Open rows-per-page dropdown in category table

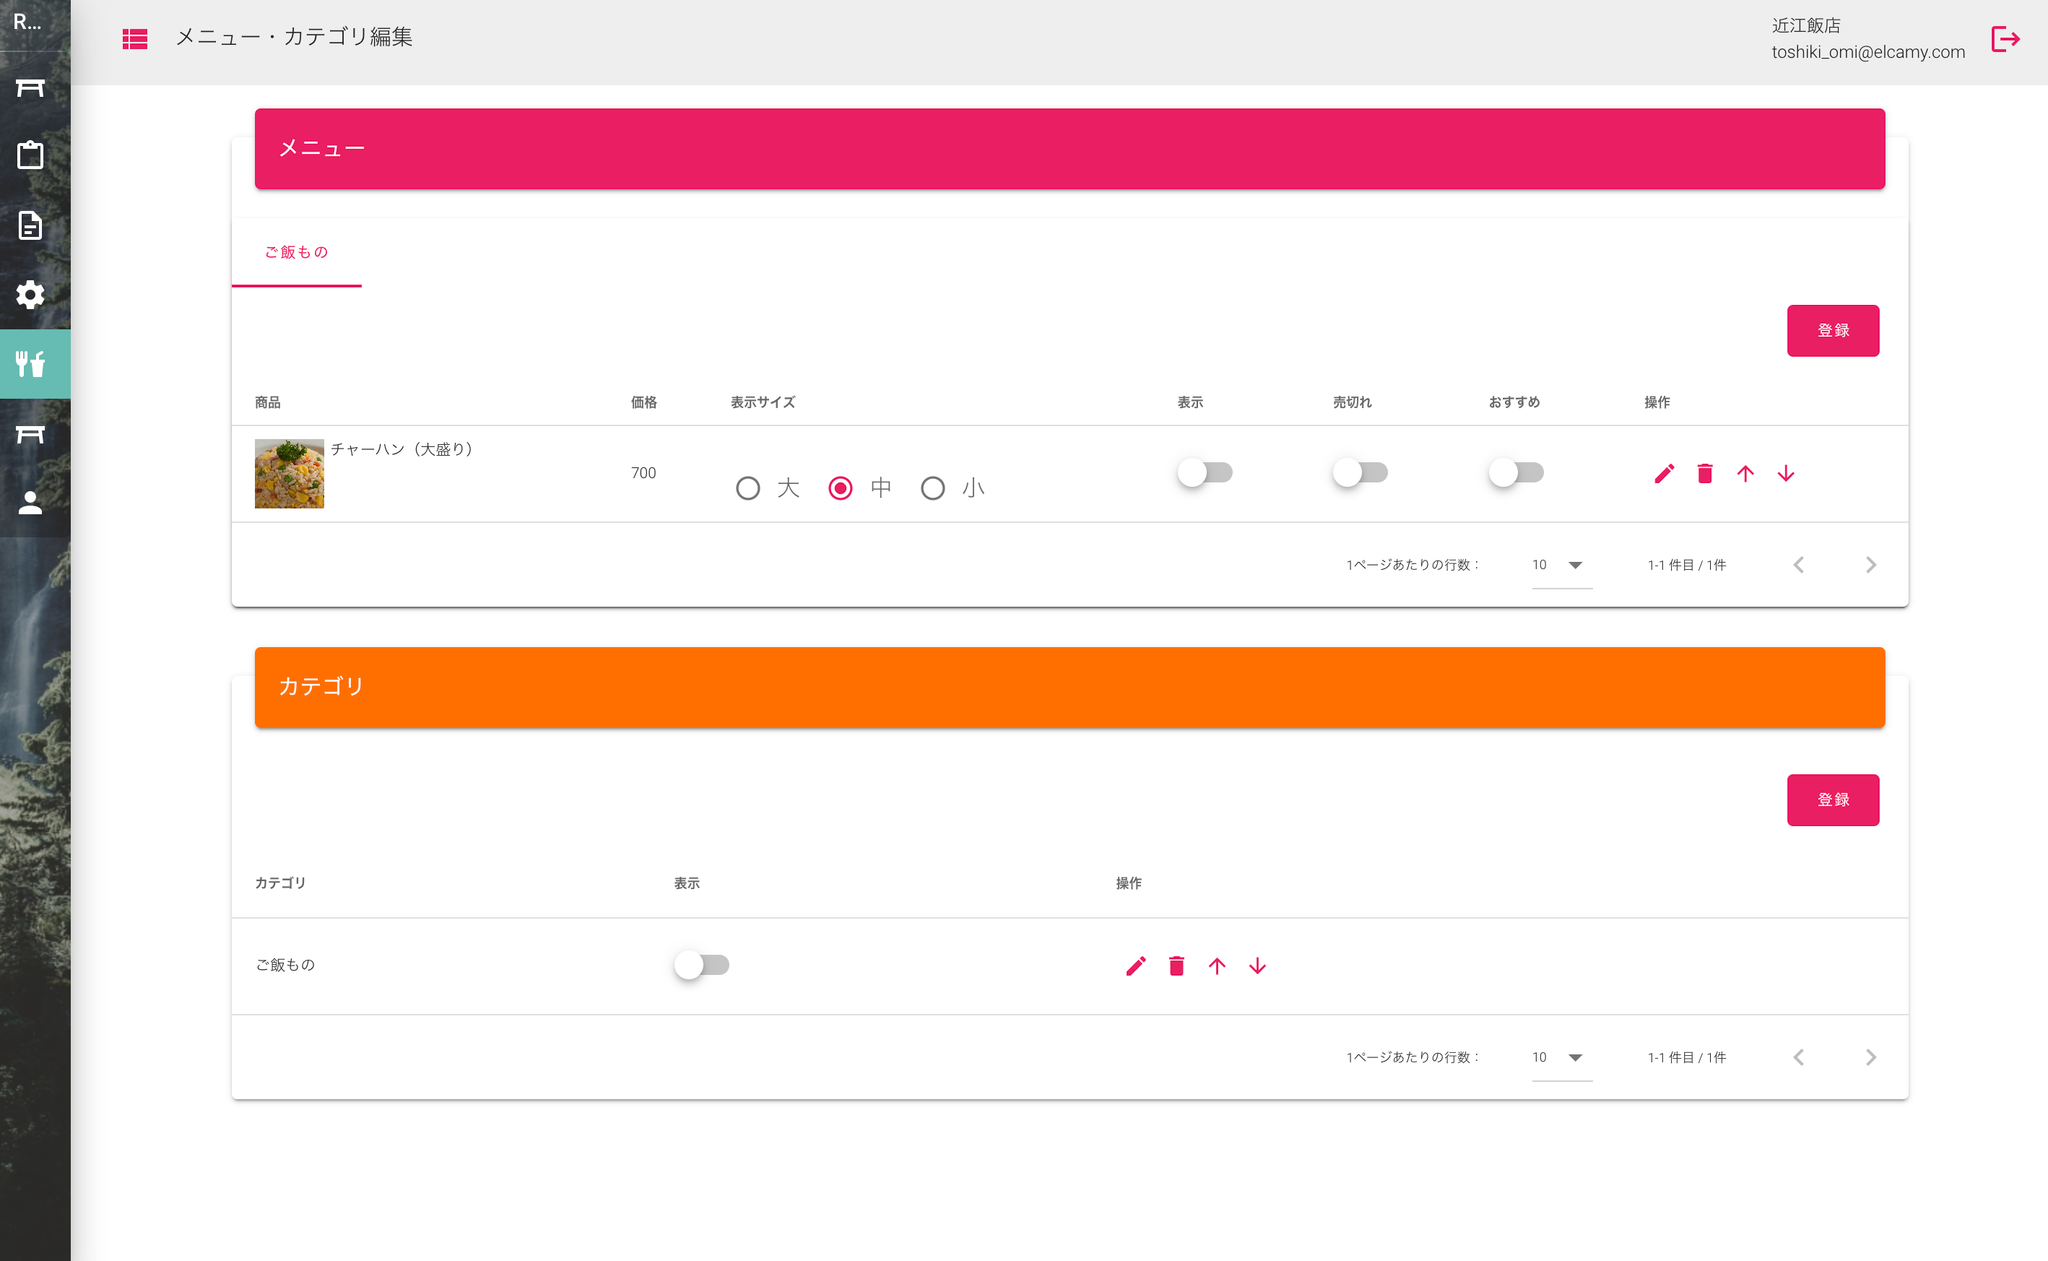tap(1560, 1057)
